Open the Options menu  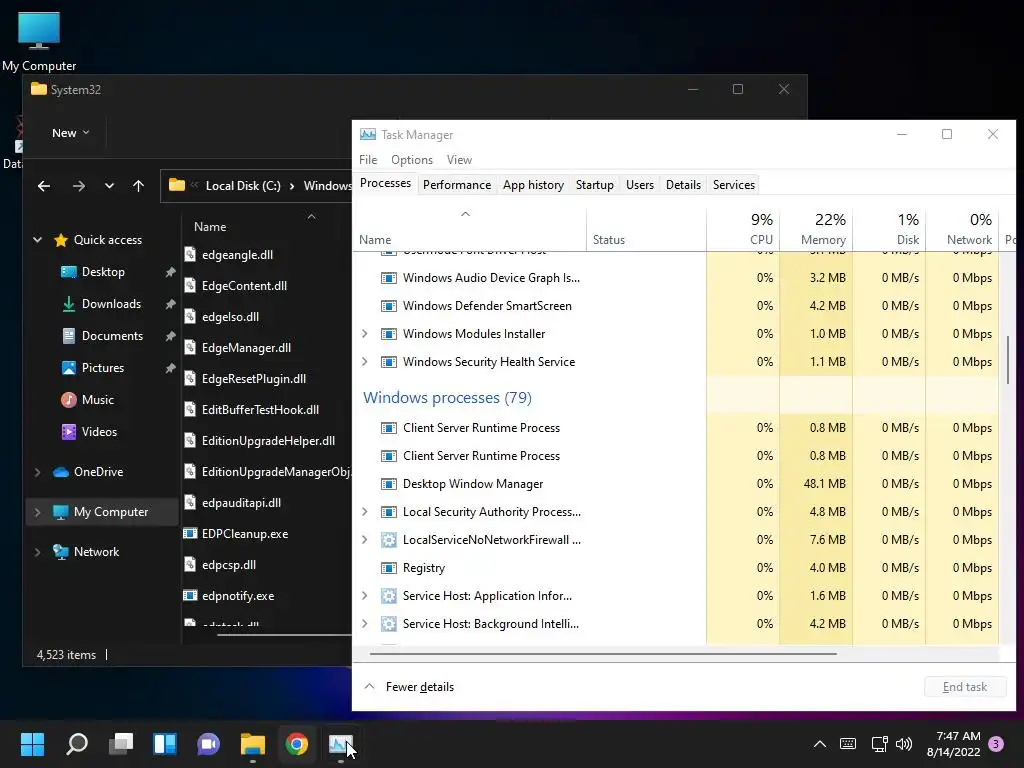click(x=411, y=160)
